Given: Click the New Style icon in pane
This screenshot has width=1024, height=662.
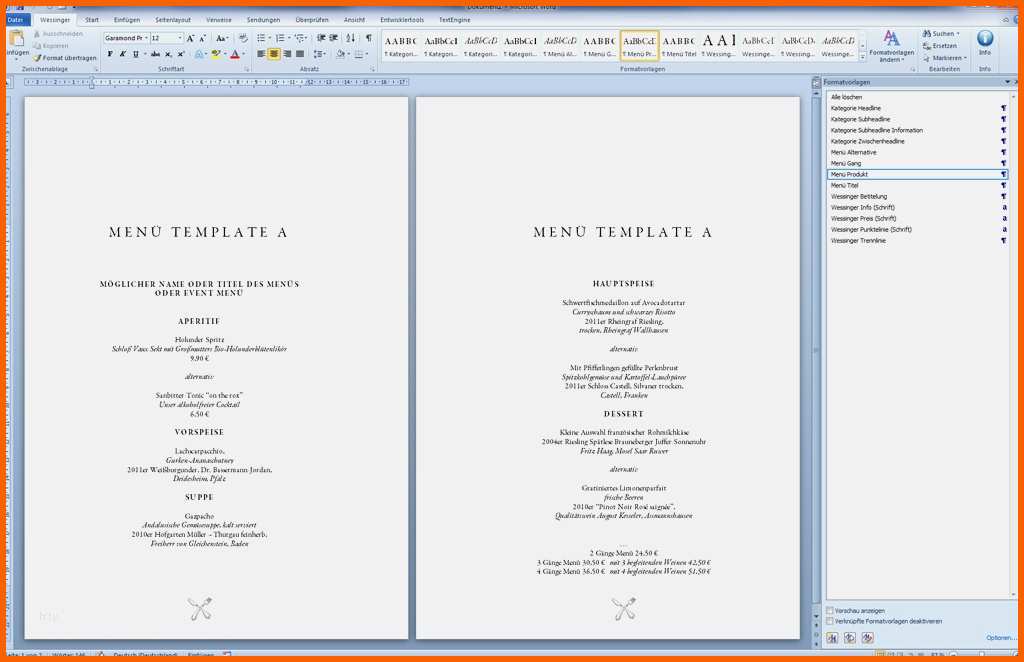Looking at the screenshot, I should coord(832,637).
